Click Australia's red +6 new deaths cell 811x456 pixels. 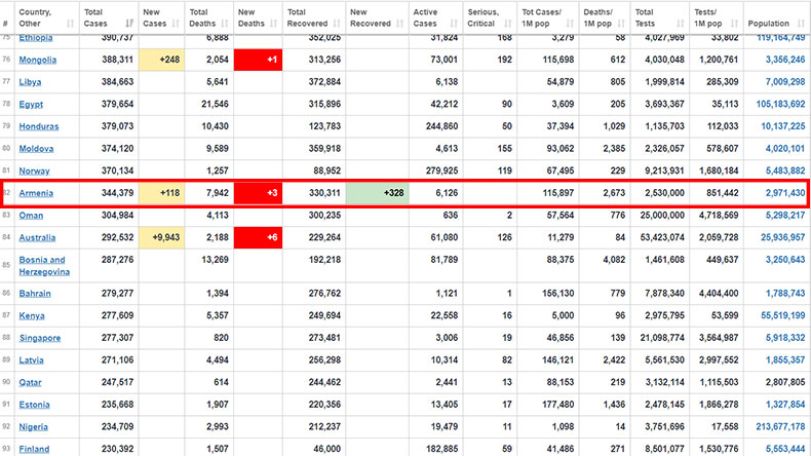[x=258, y=237]
